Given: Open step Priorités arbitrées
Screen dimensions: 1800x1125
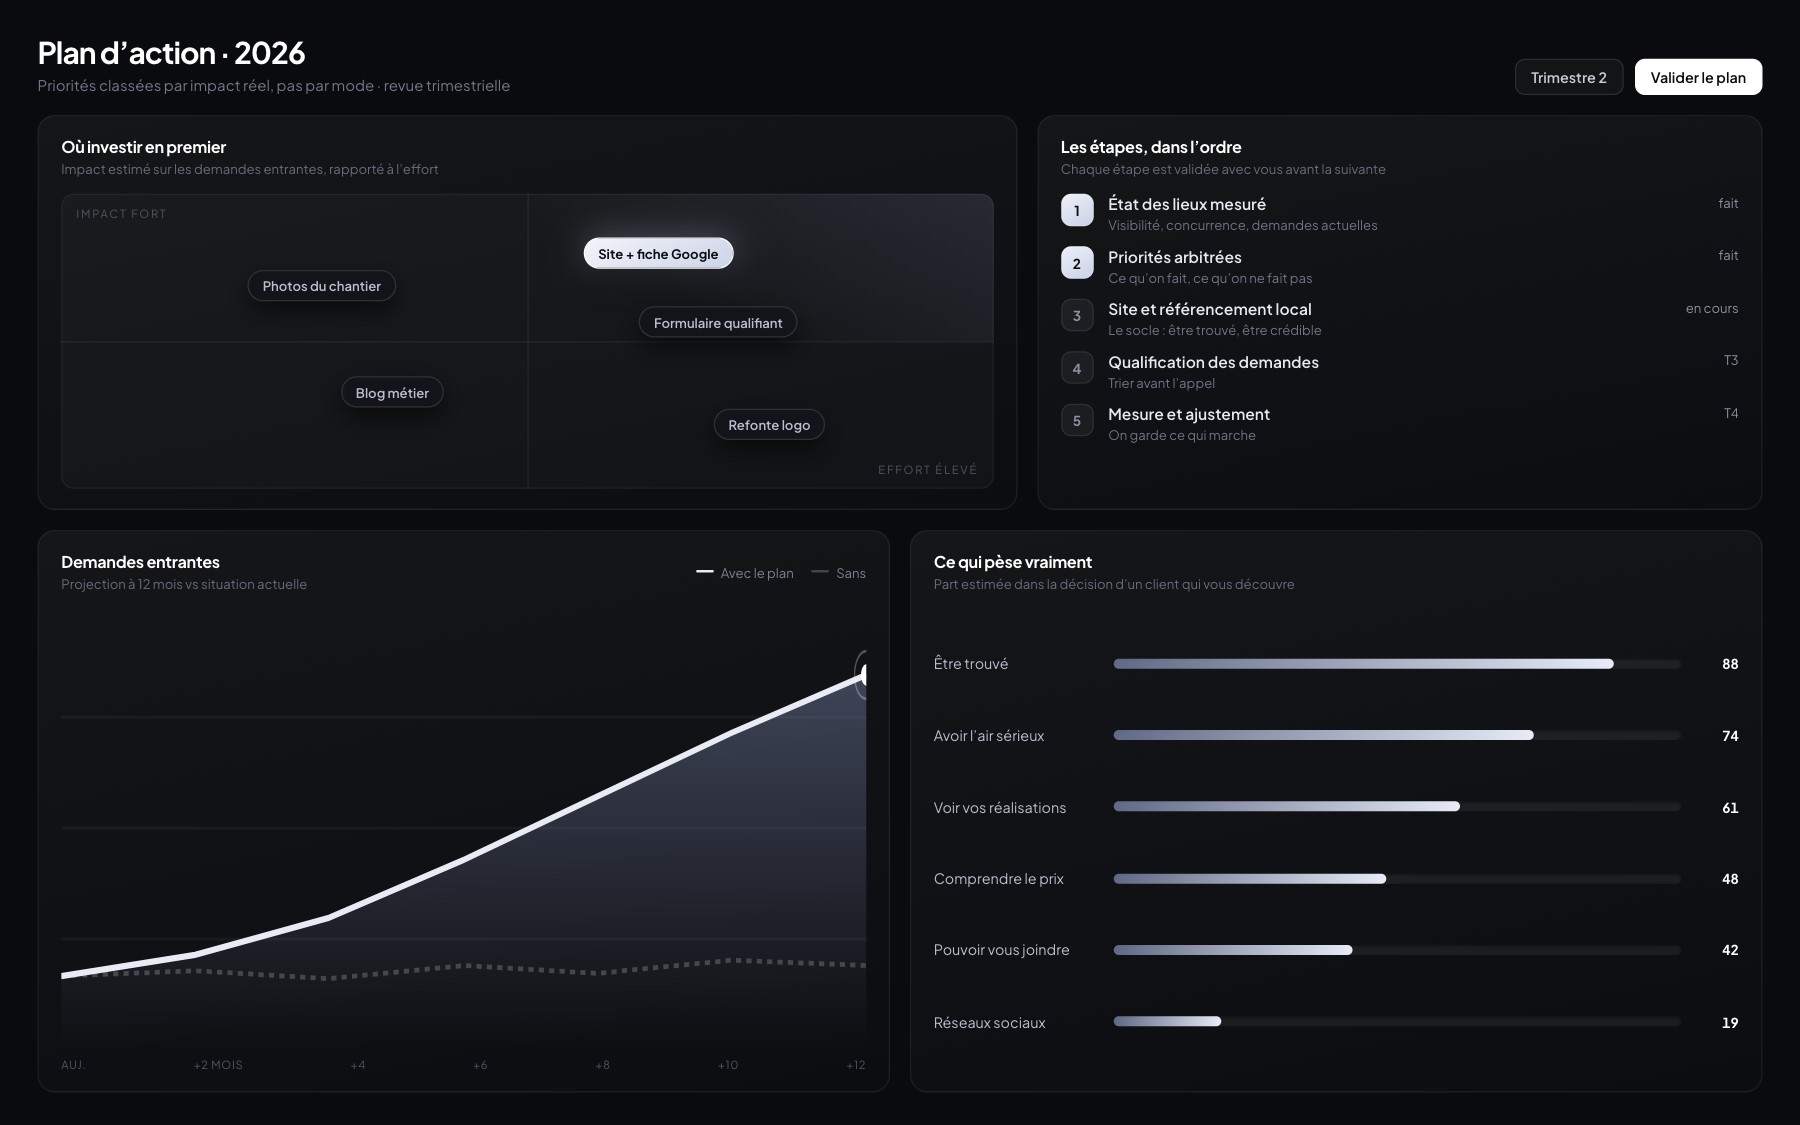Looking at the screenshot, I should pyautogui.click(x=1400, y=267).
